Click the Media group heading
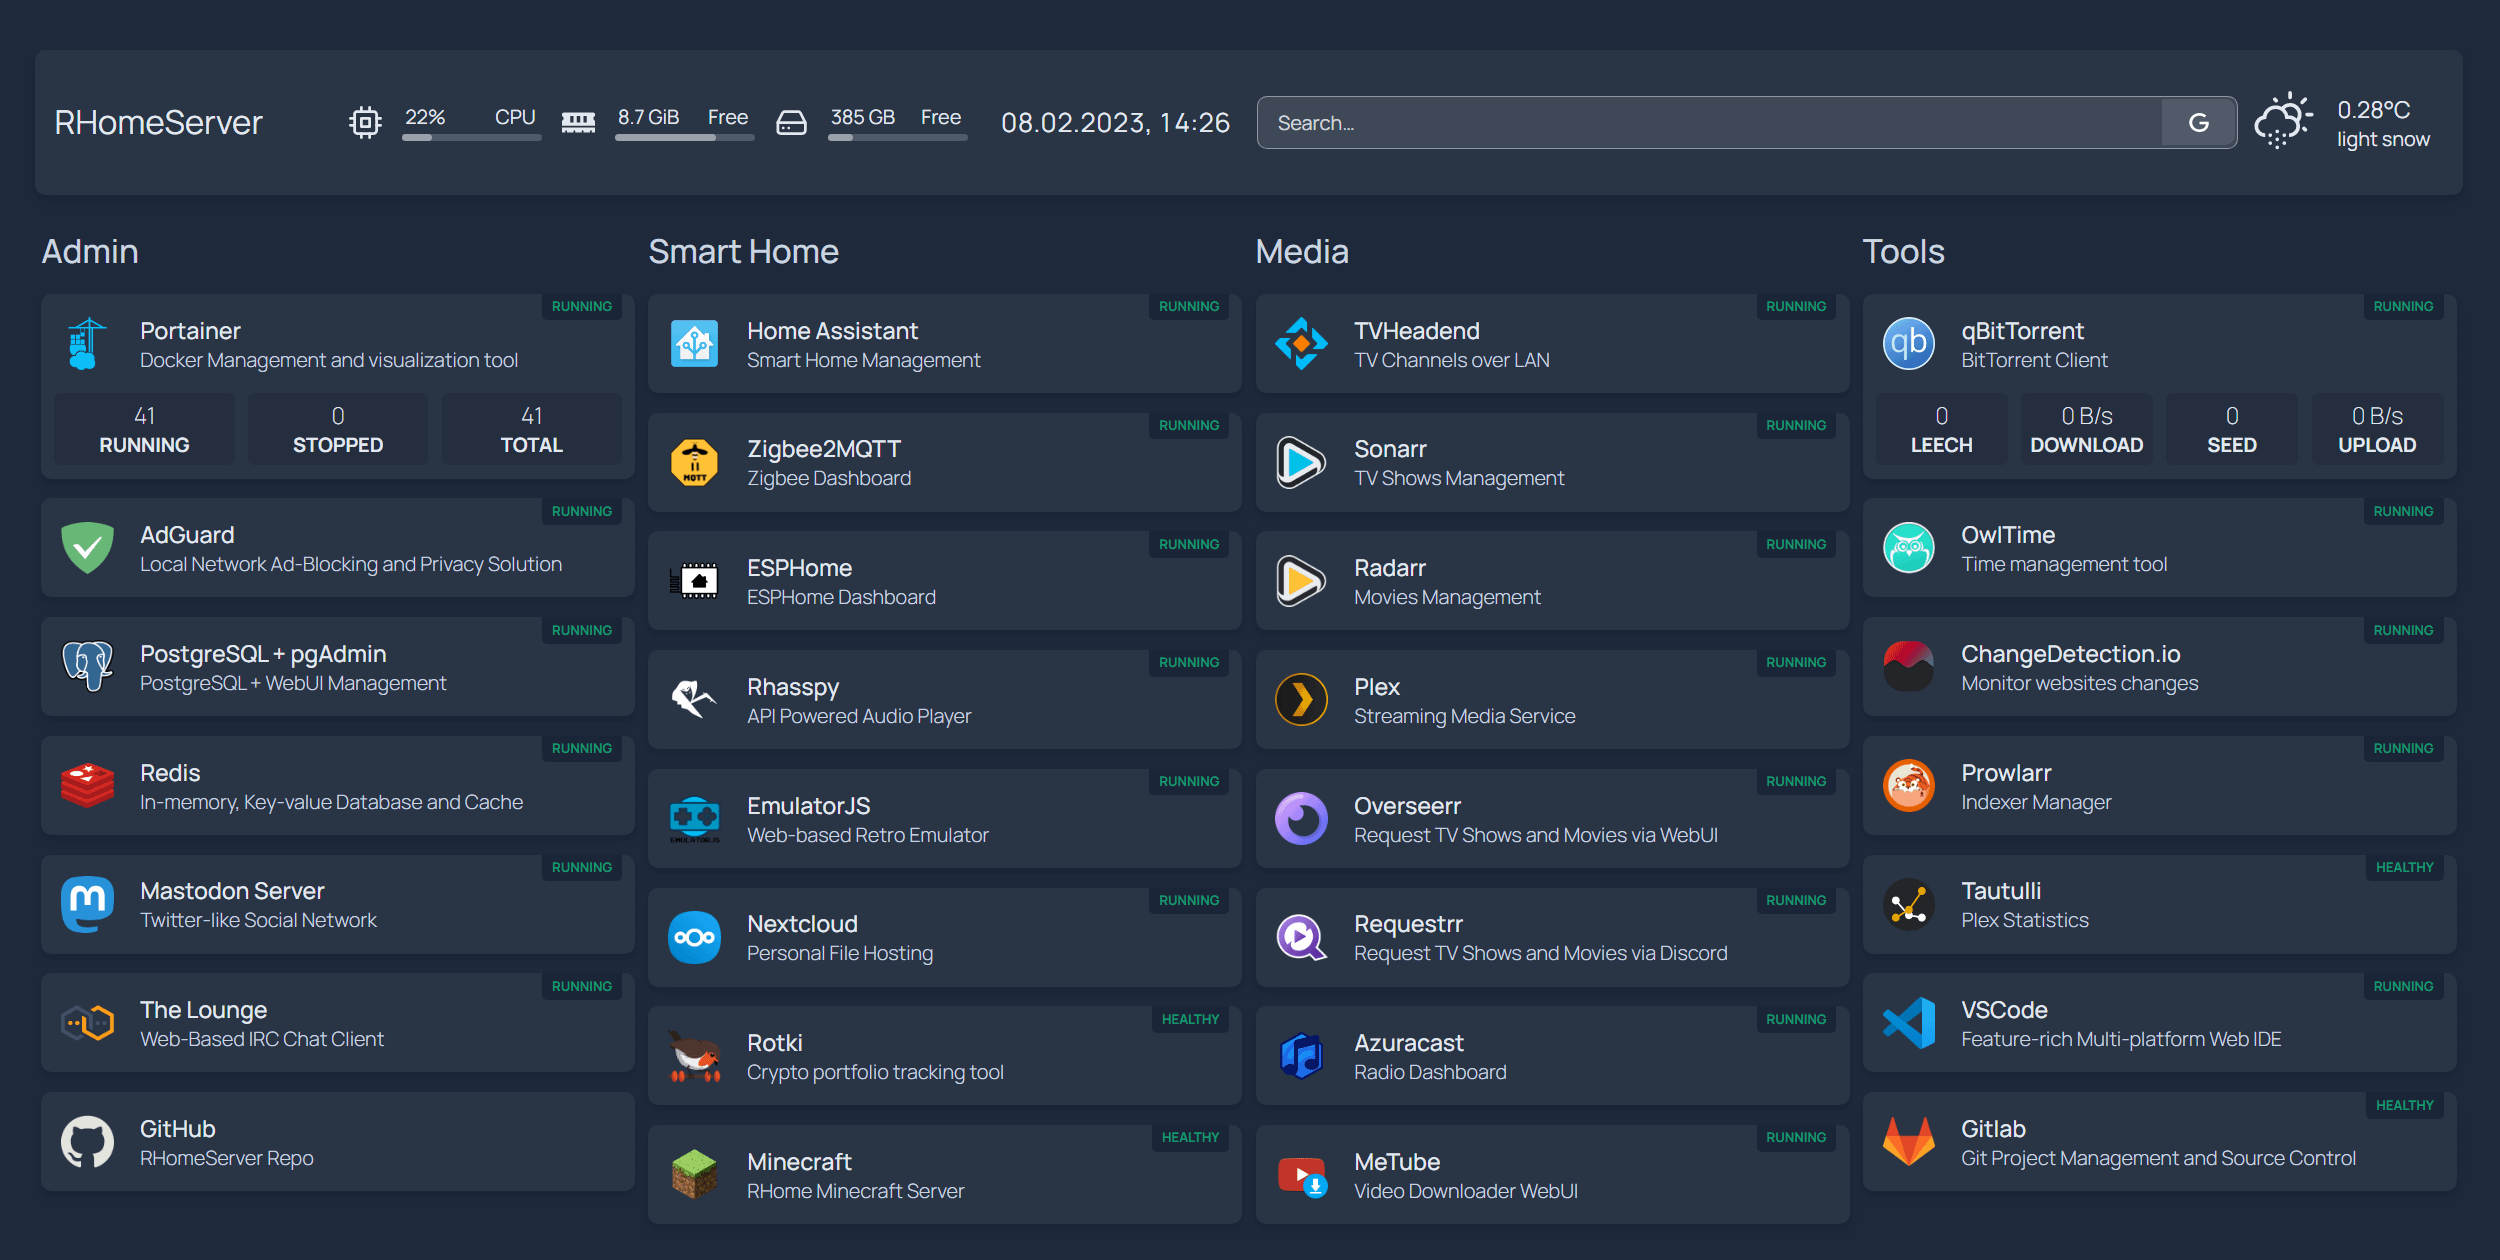2500x1260 pixels. click(1302, 251)
